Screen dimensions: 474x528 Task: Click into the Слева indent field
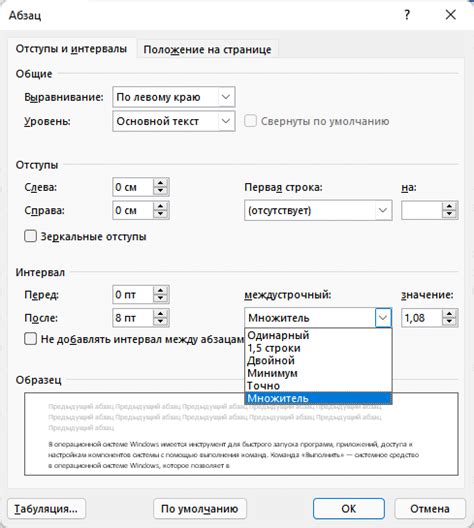(133, 187)
